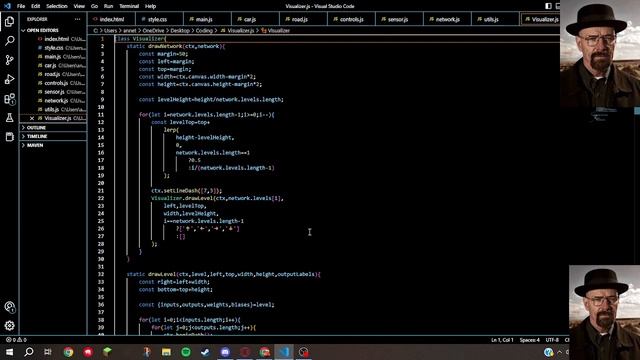
Task: Open the Explorer more actions ellipsis
Action: (78, 19)
